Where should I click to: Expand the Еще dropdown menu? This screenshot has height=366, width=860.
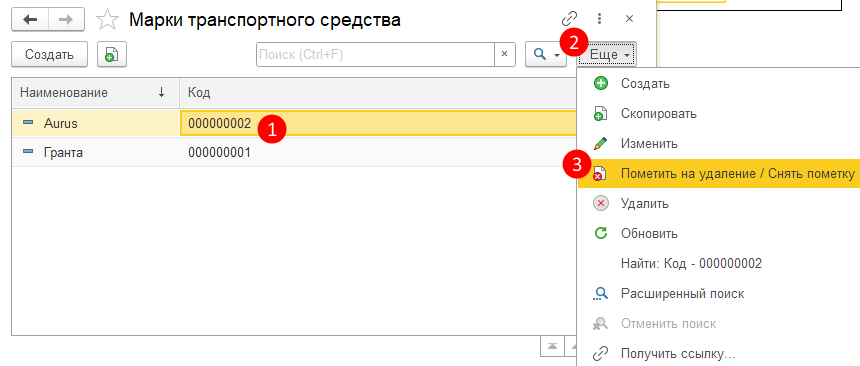click(606, 54)
